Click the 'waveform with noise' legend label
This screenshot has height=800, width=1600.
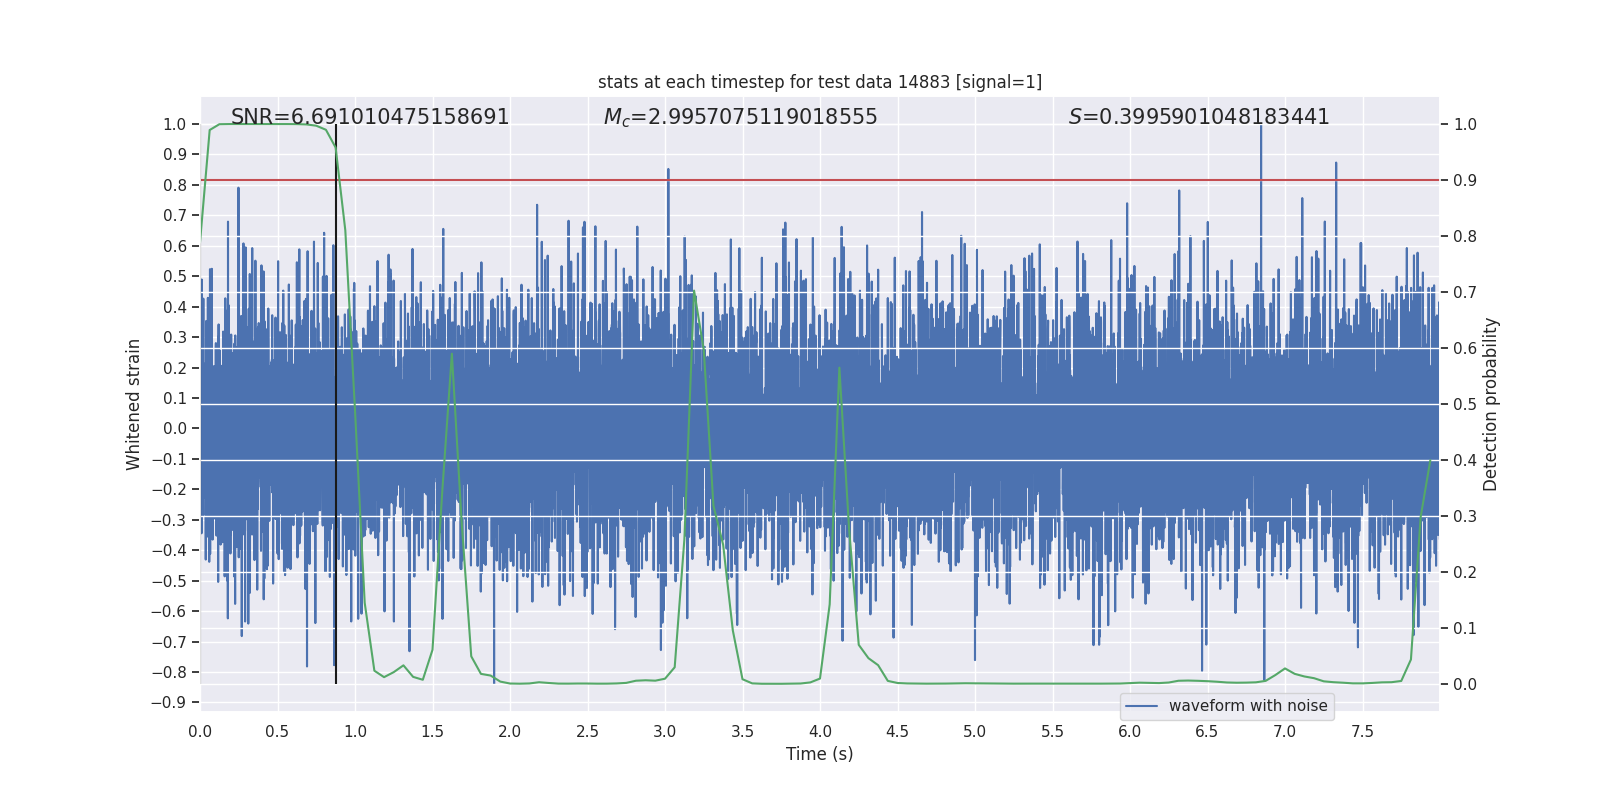coord(1247,706)
